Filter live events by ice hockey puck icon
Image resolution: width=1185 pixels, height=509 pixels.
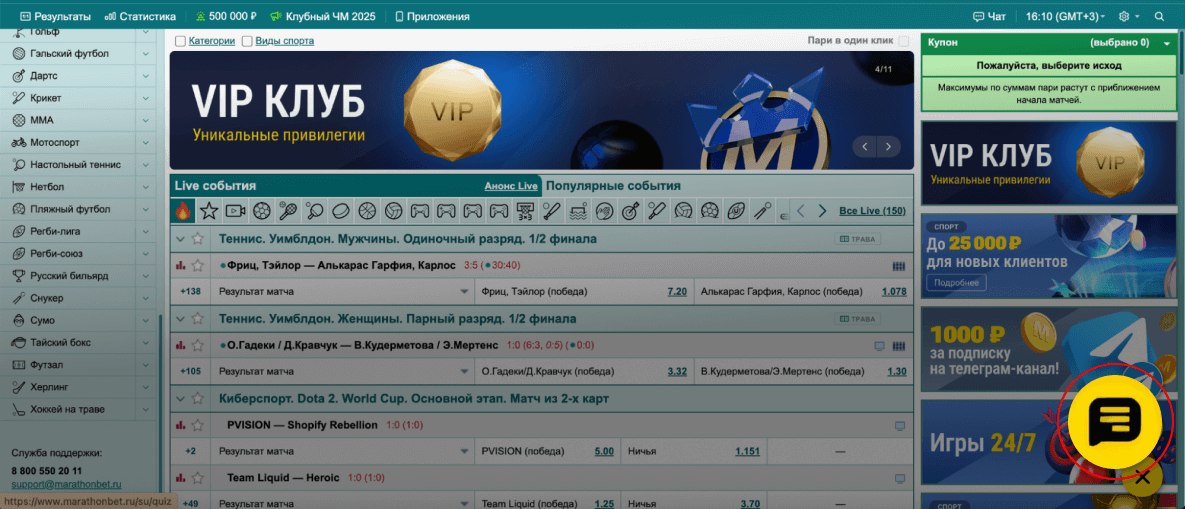(340, 211)
